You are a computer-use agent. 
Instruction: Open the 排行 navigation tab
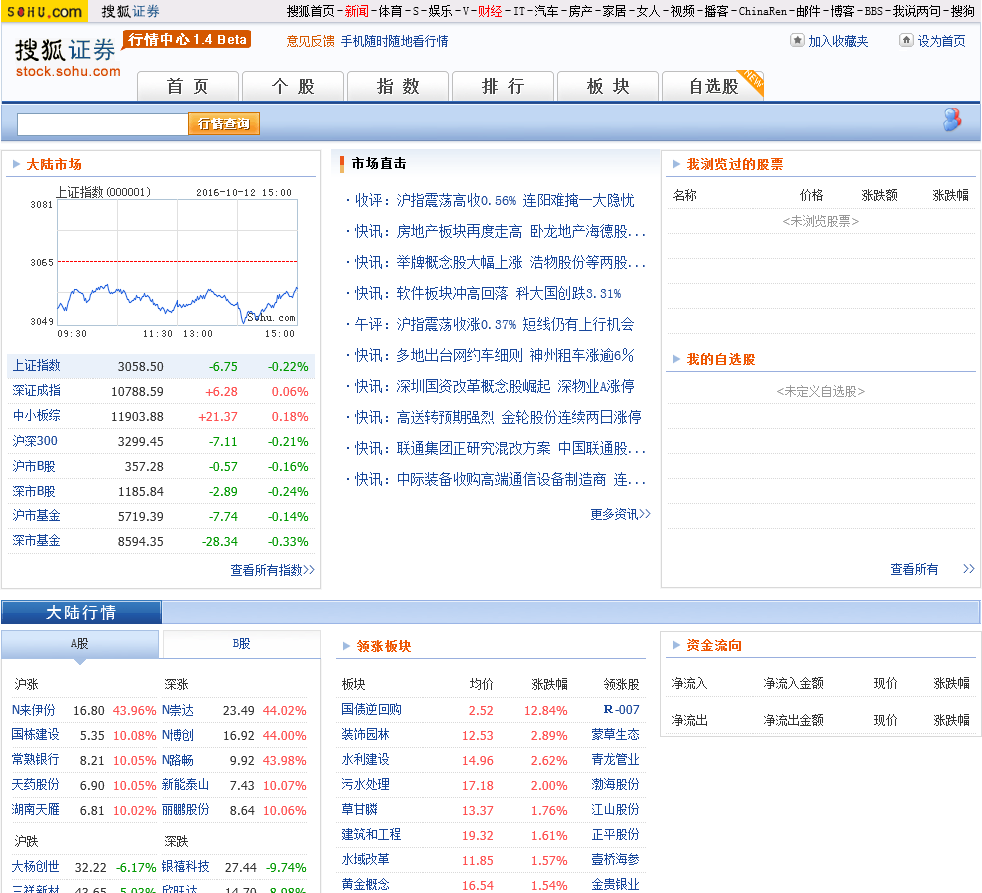(503, 86)
